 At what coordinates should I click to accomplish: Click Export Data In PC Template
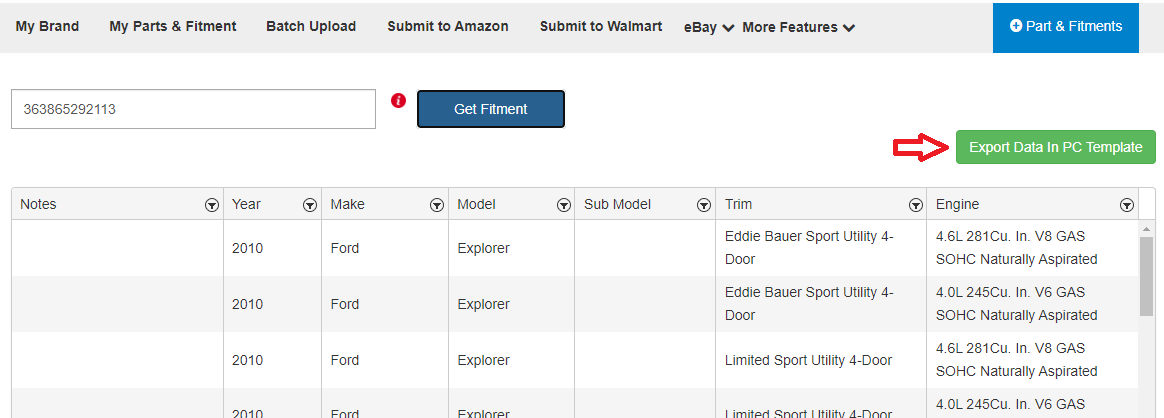pos(1056,147)
